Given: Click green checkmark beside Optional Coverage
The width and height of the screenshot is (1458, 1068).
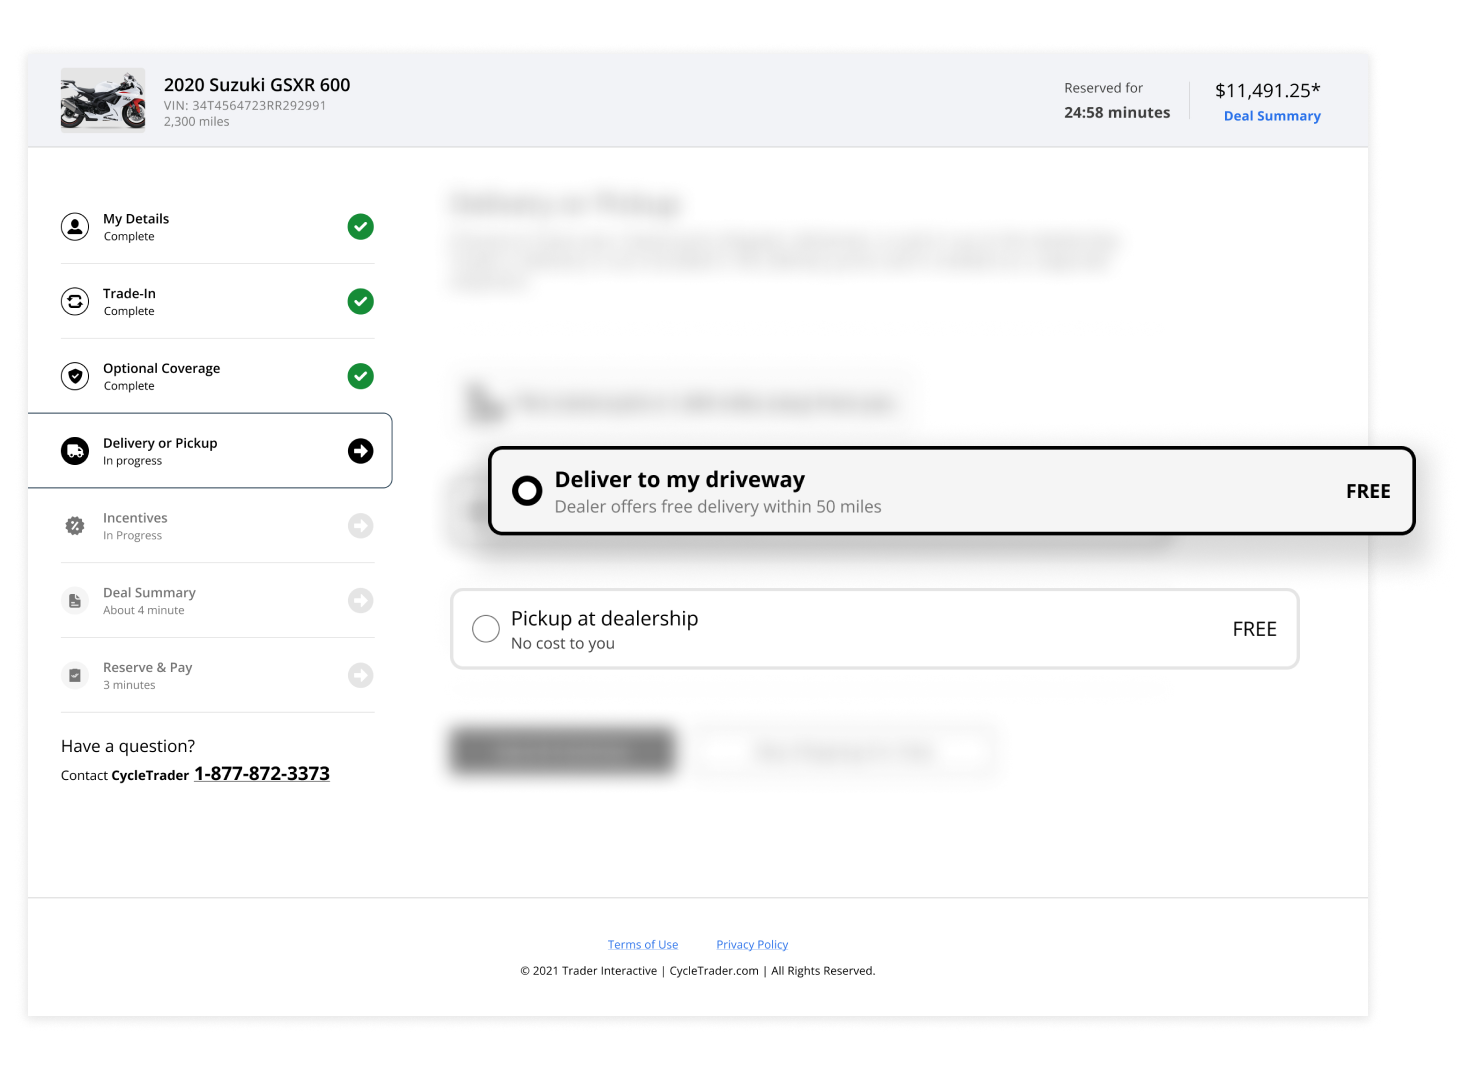Looking at the screenshot, I should coord(360,376).
